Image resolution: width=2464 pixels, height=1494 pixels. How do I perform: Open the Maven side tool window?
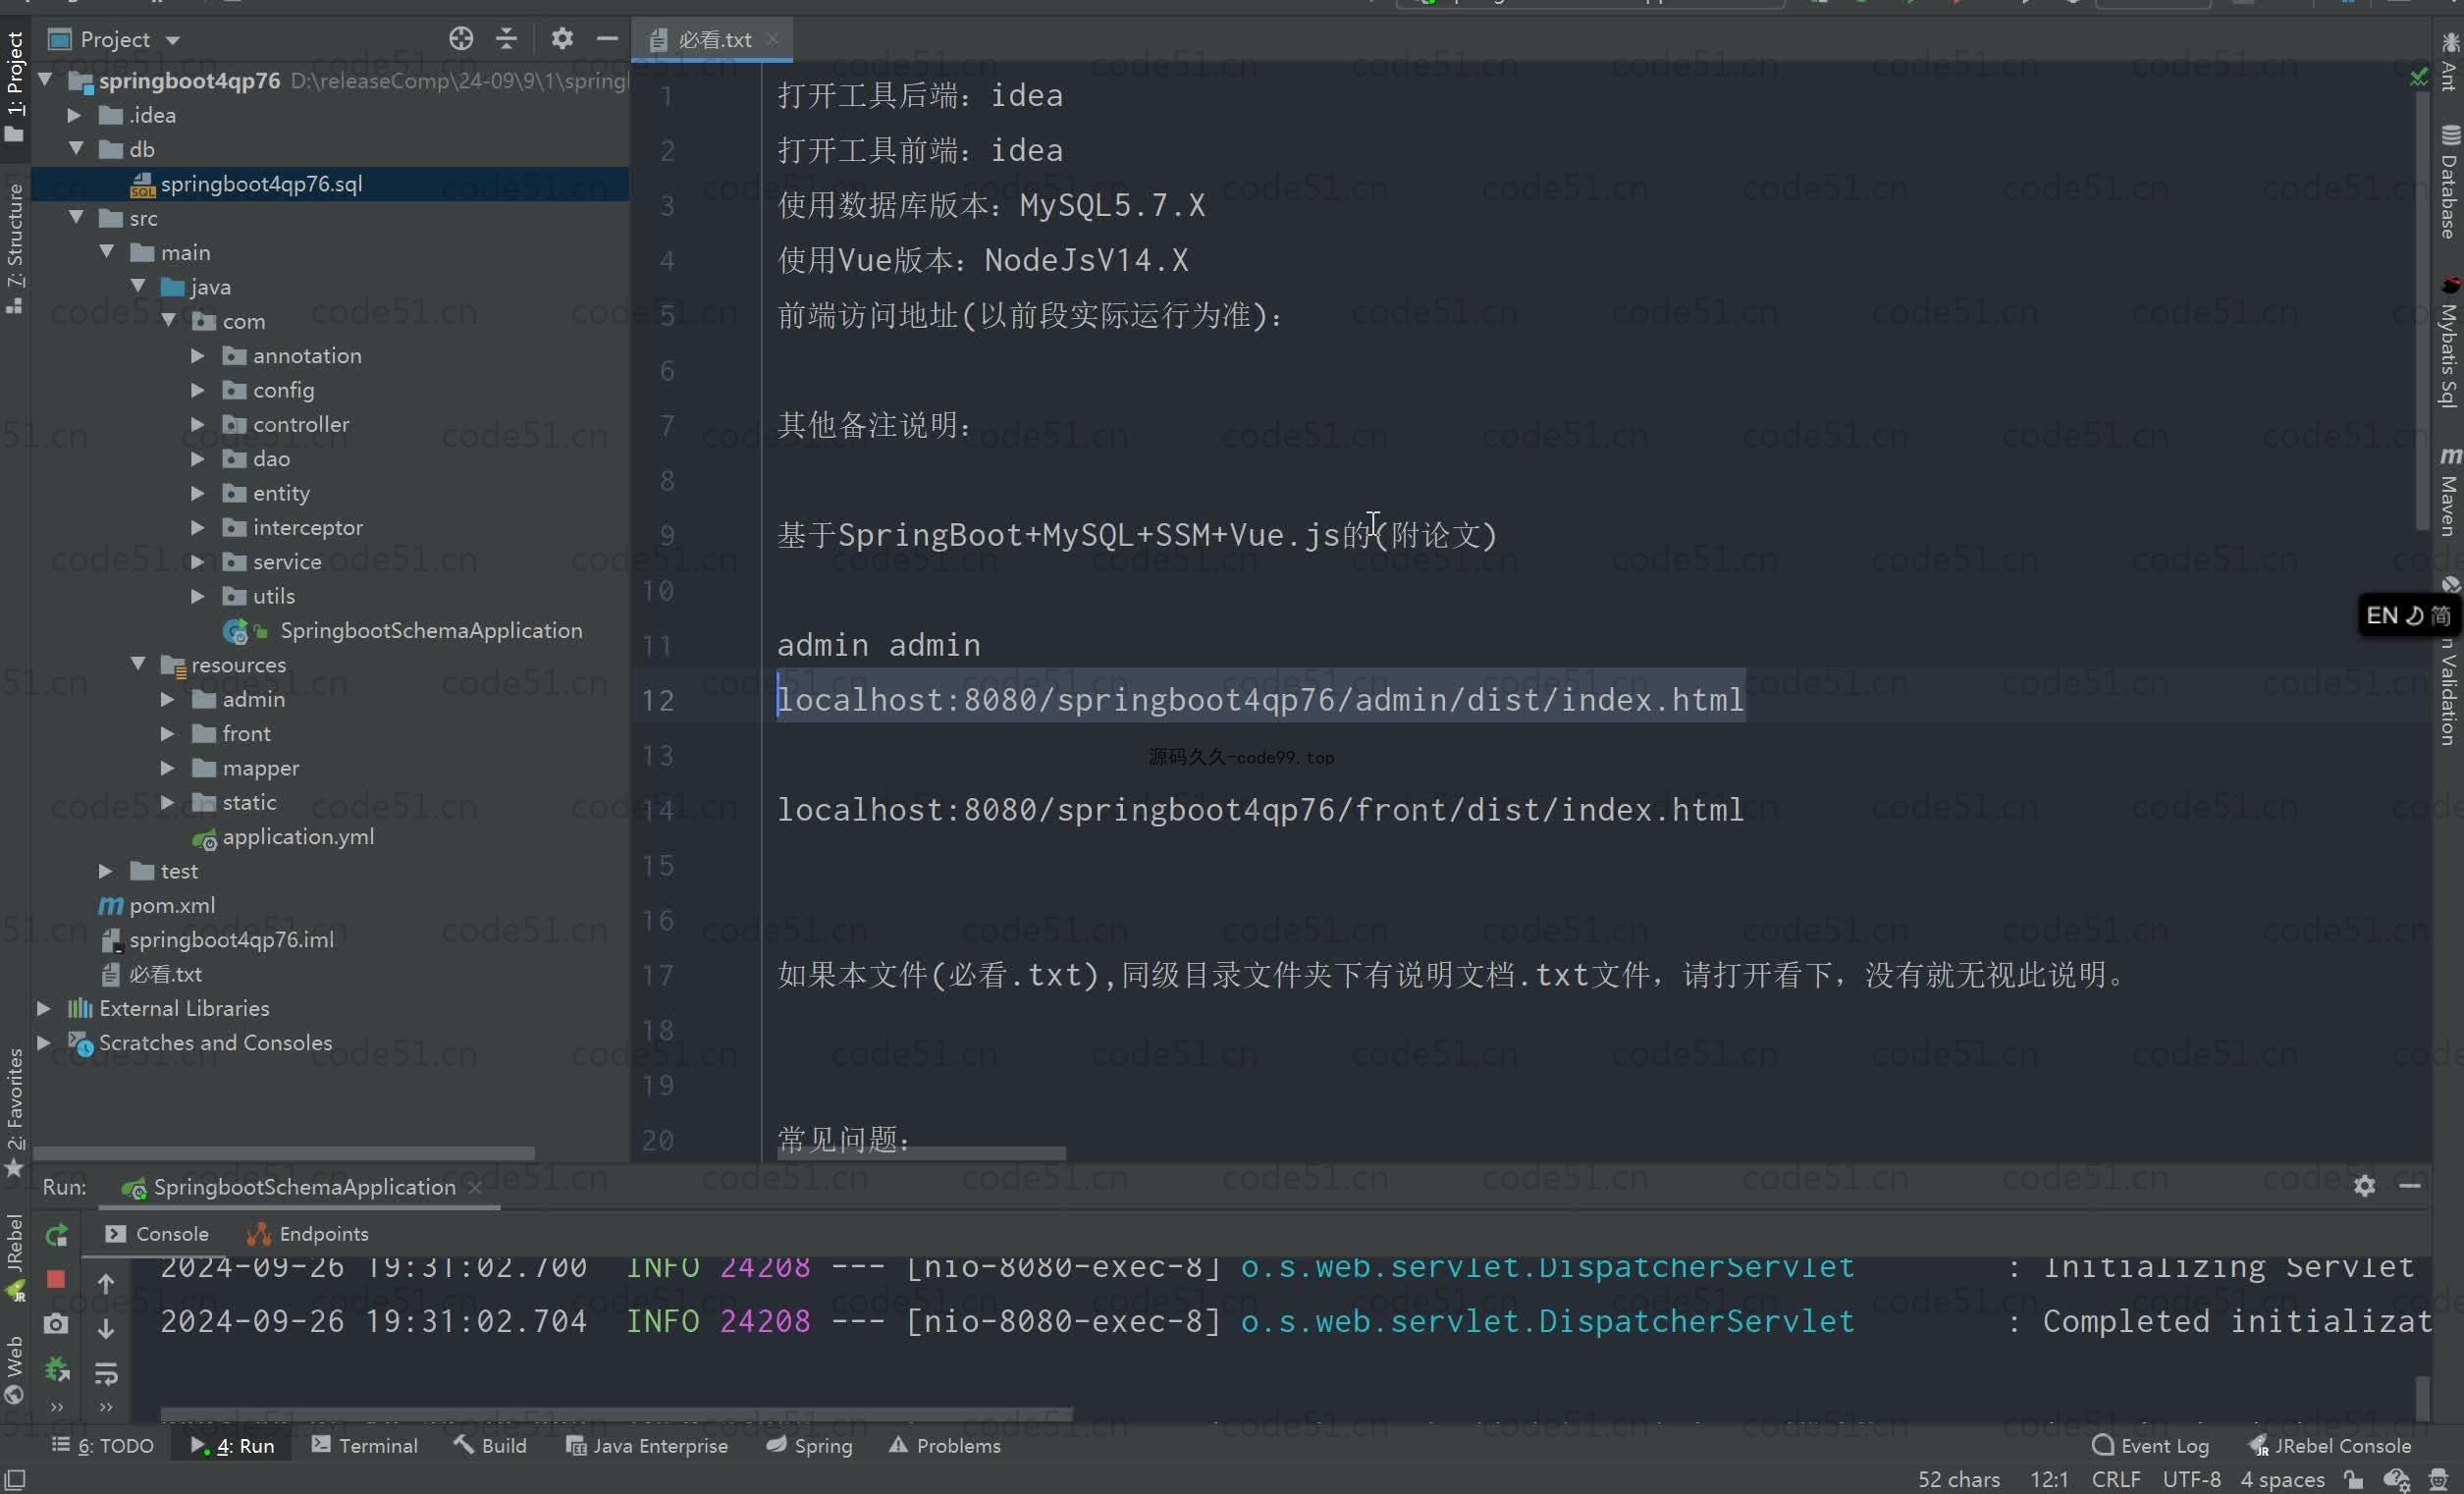point(2449,493)
